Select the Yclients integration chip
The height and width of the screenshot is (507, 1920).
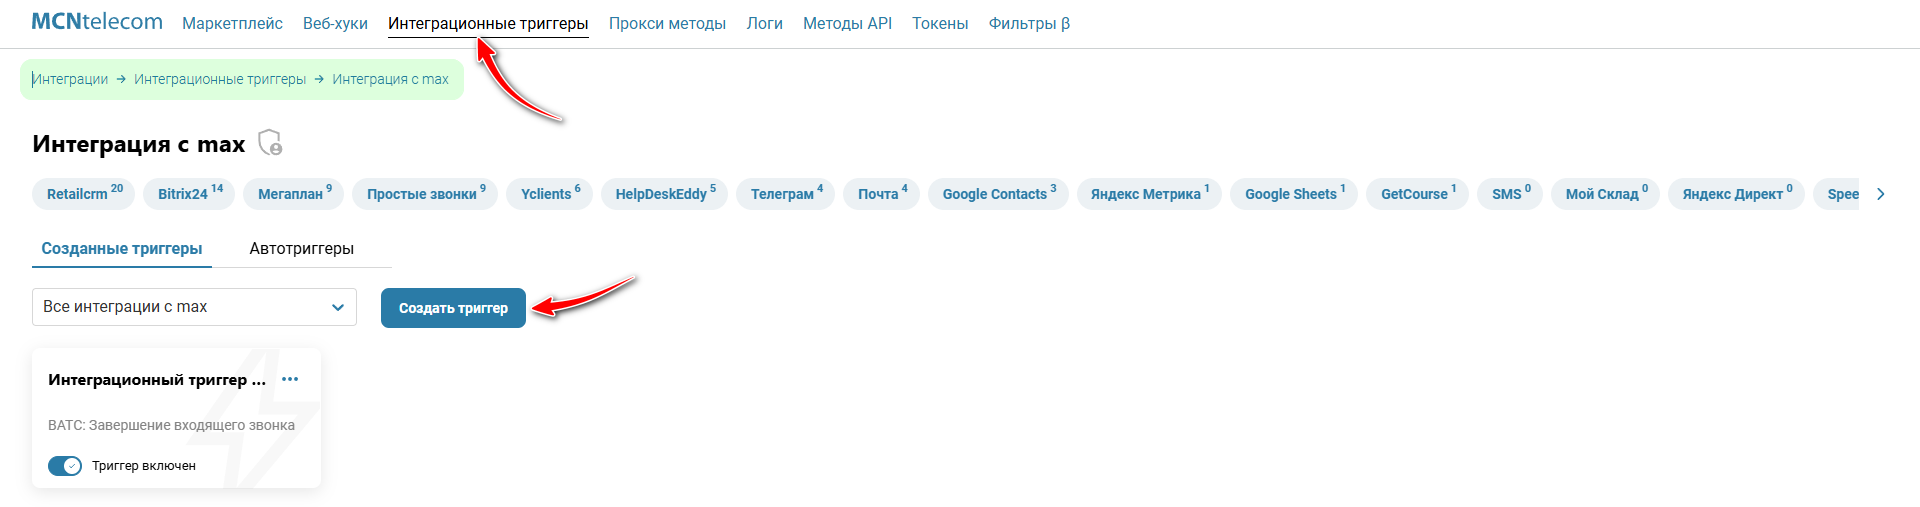550,194
